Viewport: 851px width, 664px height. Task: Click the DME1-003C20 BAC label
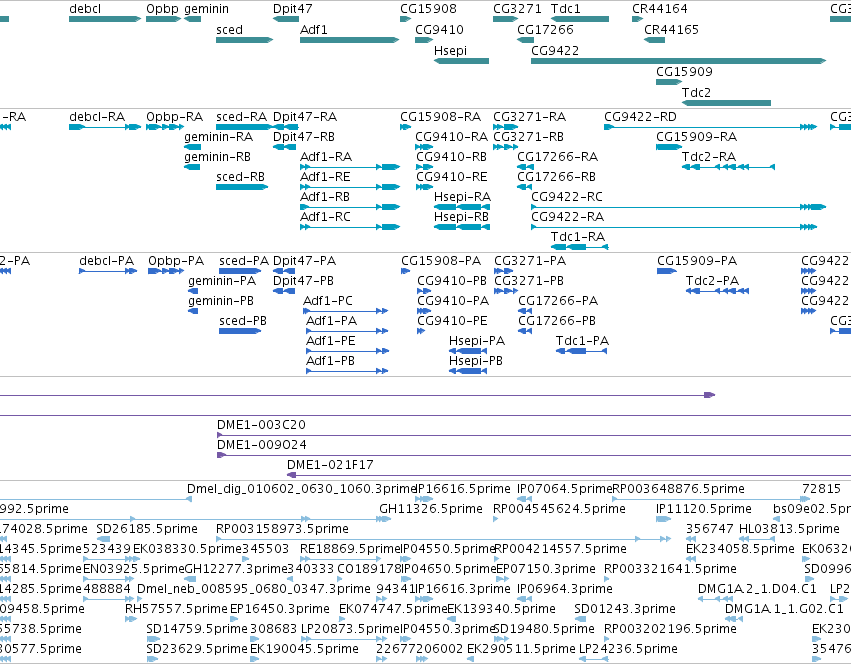261,425
